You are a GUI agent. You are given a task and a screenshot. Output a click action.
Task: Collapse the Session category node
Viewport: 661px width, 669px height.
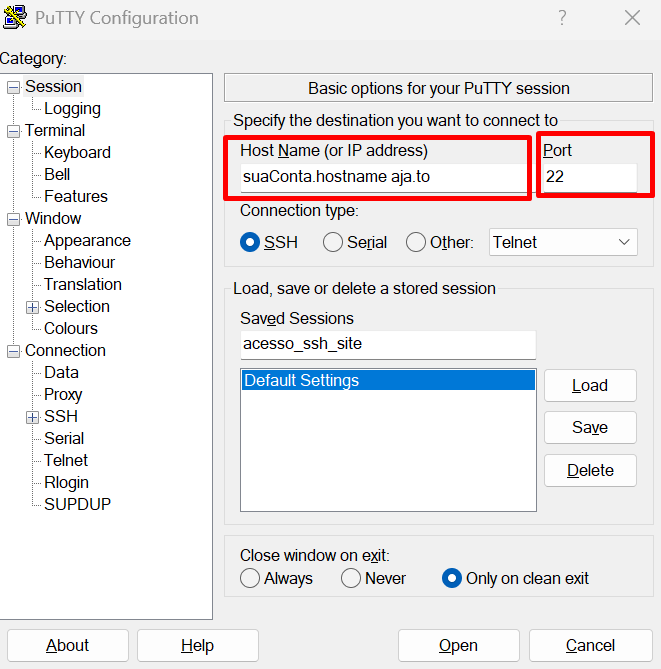(x=14, y=87)
